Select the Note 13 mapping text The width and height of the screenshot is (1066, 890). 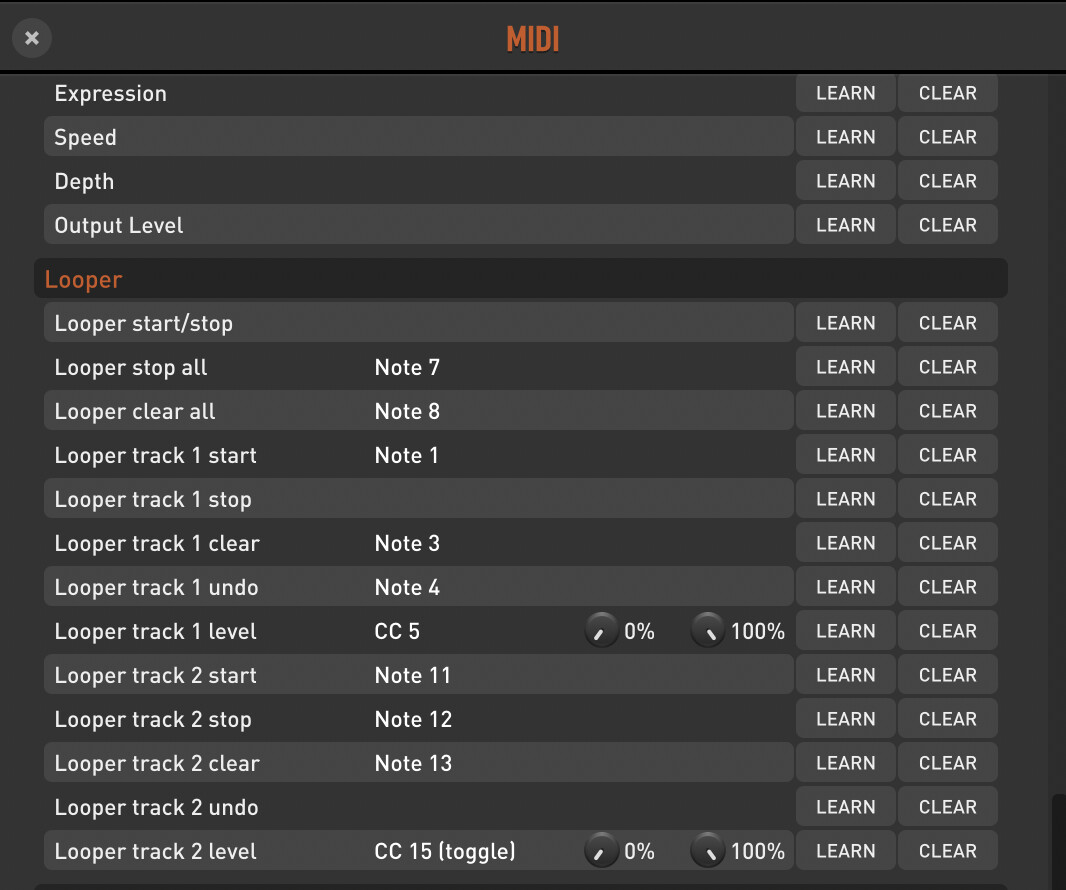413,763
